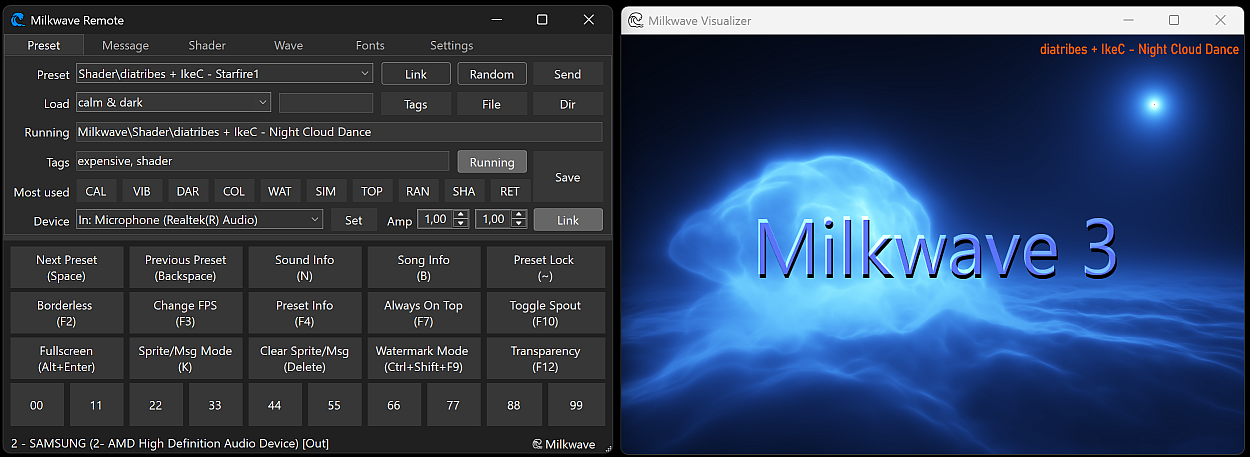
Task: Toggle Borderless (F2) mode
Action: point(67,313)
